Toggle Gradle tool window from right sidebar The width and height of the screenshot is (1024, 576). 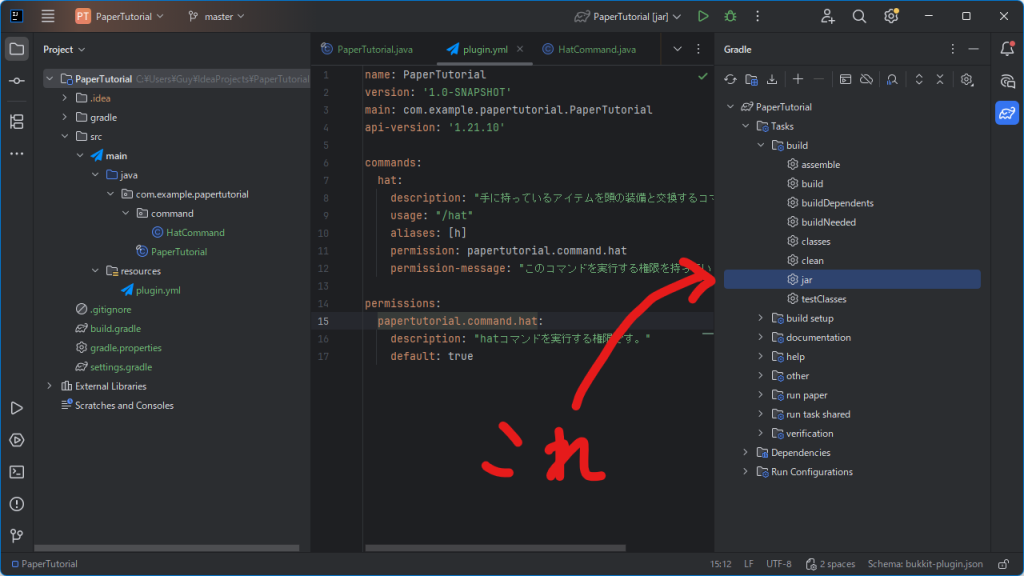click(x=1007, y=113)
